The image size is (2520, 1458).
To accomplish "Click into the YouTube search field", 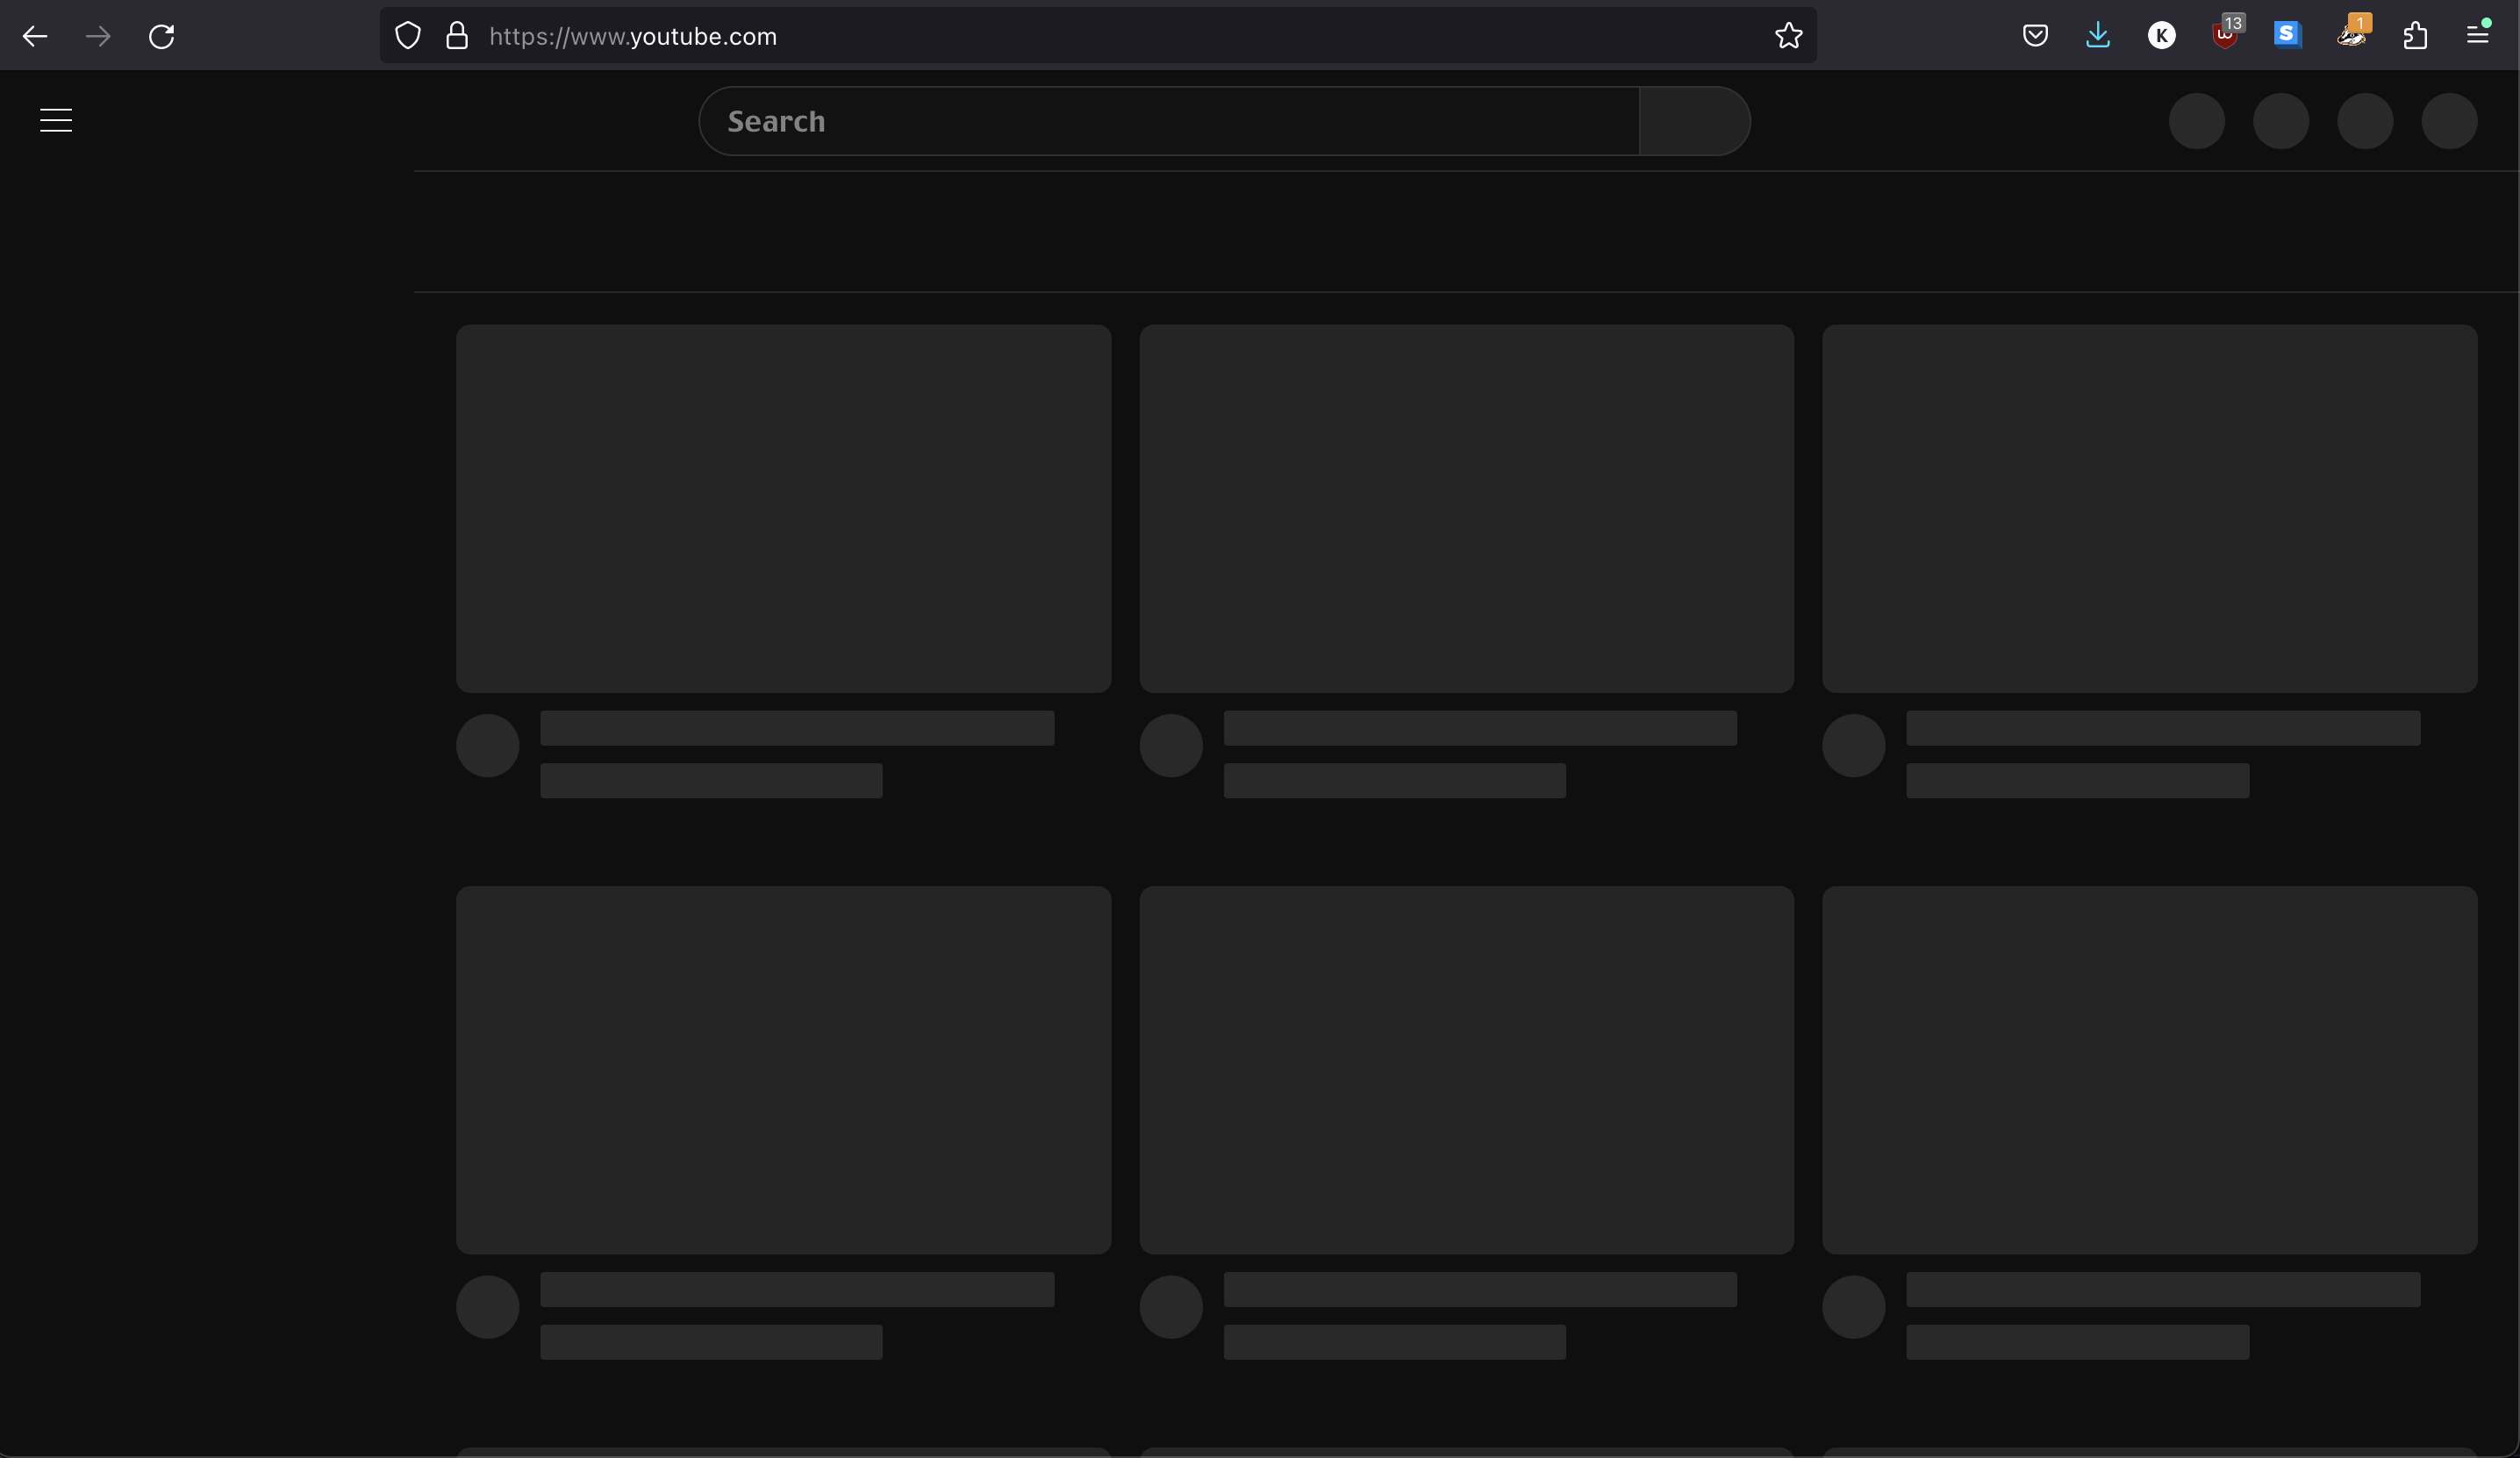I will coord(1100,121).
